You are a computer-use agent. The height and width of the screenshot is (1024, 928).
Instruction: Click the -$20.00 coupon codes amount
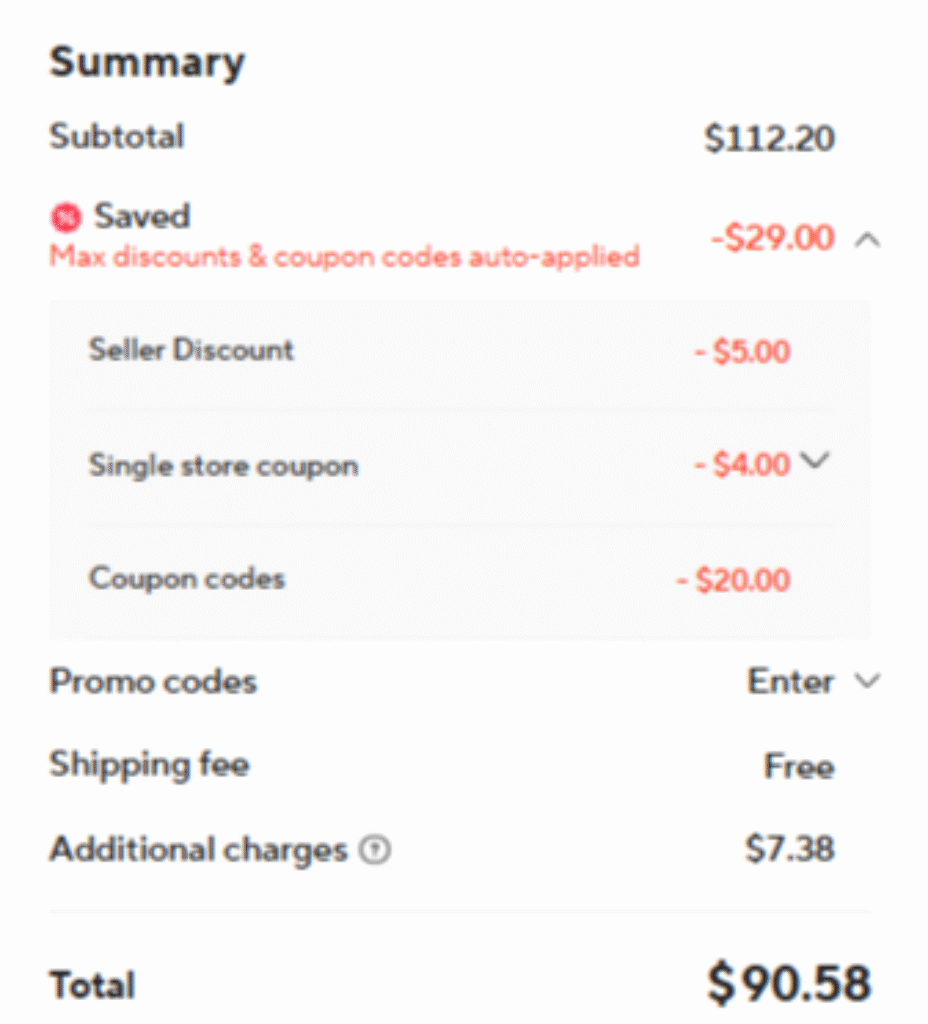[733, 580]
